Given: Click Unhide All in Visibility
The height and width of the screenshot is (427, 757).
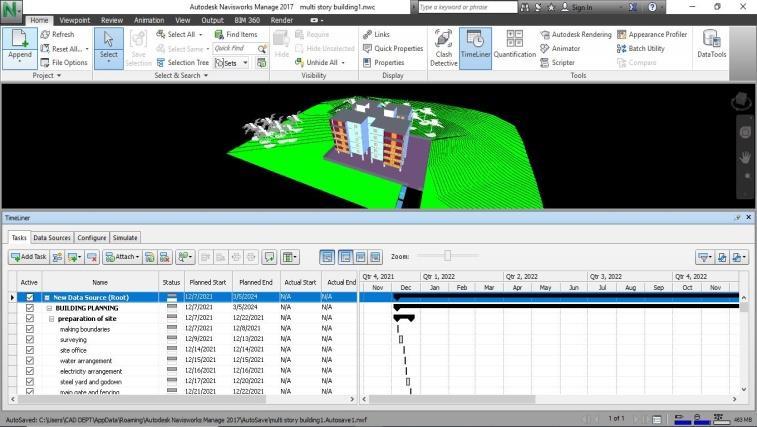Looking at the screenshot, I should (320, 62).
